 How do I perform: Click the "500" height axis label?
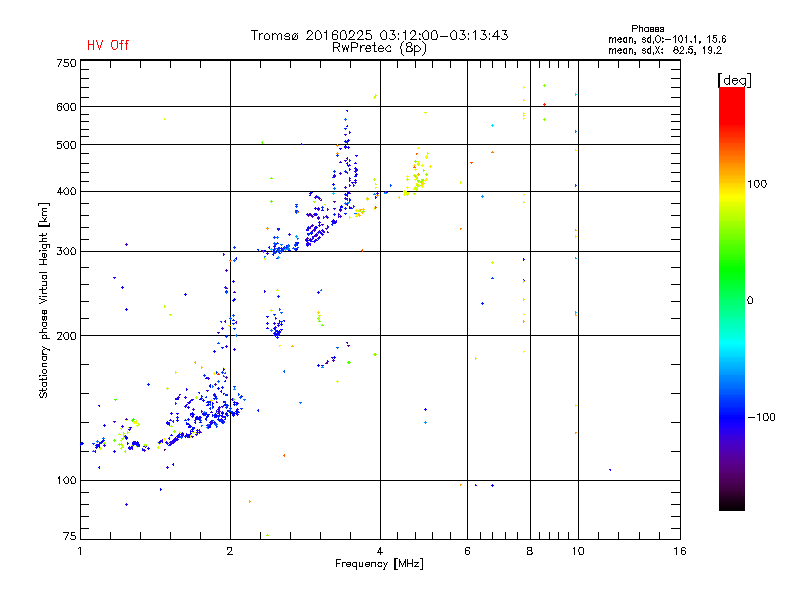(x=66, y=145)
